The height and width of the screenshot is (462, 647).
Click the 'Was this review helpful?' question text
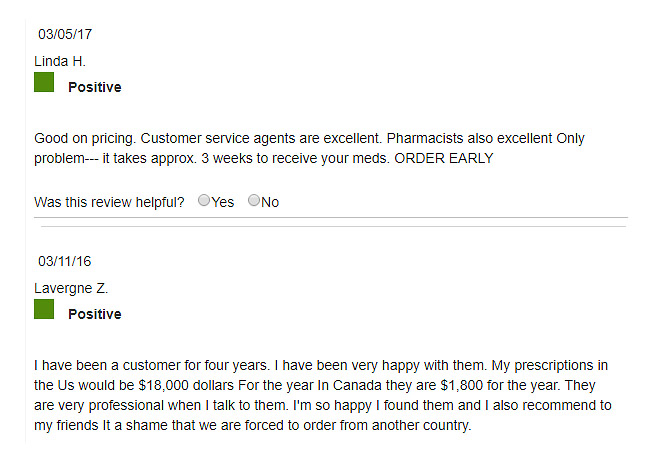[109, 202]
